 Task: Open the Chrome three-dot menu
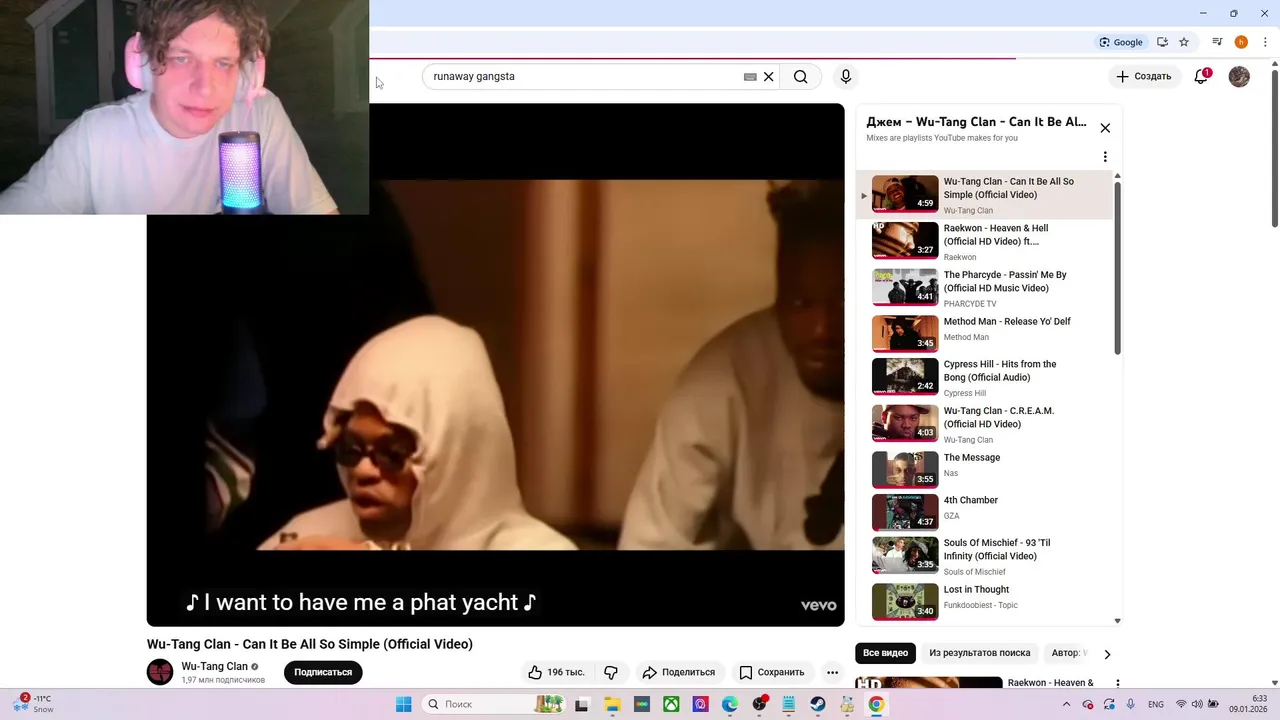tap(1265, 42)
